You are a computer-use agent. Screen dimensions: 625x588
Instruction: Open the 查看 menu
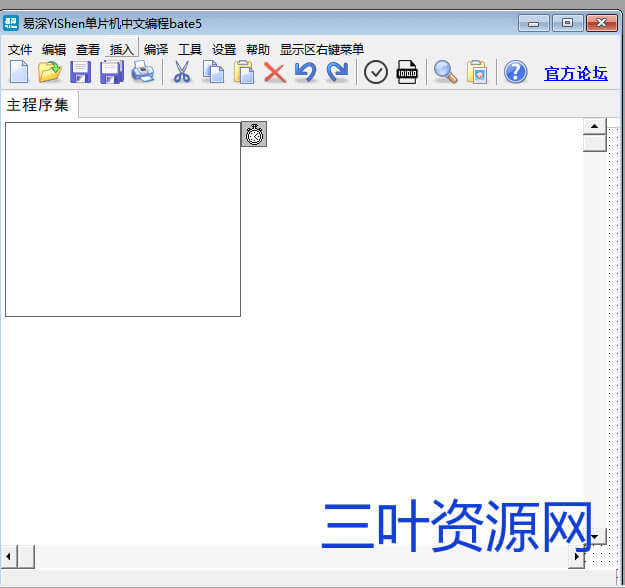[x=88, y=49]
